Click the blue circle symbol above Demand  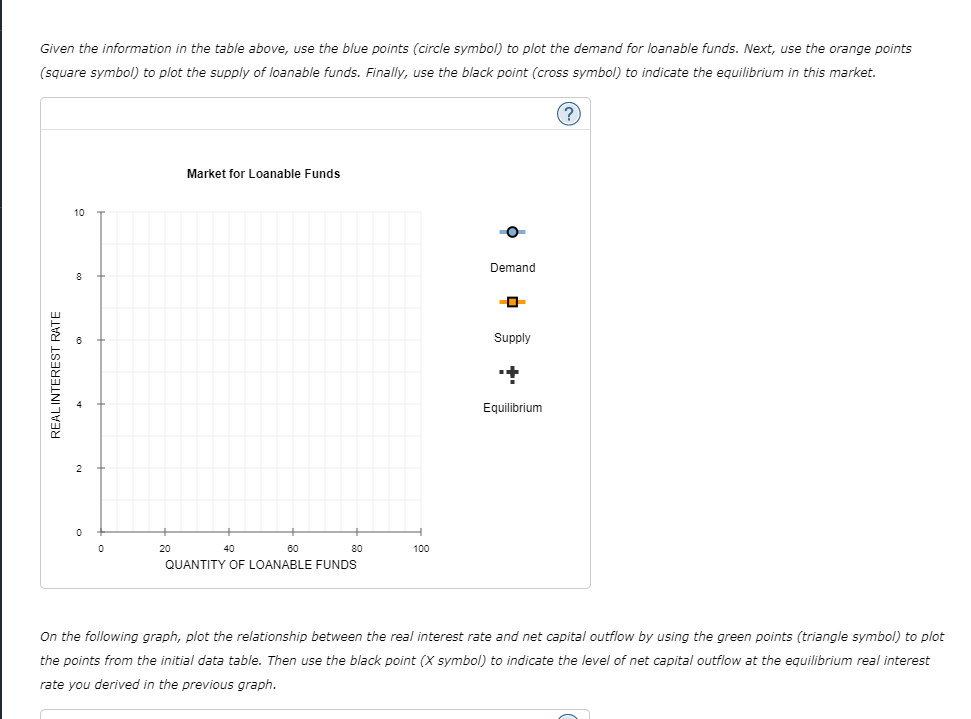point(512,232)
